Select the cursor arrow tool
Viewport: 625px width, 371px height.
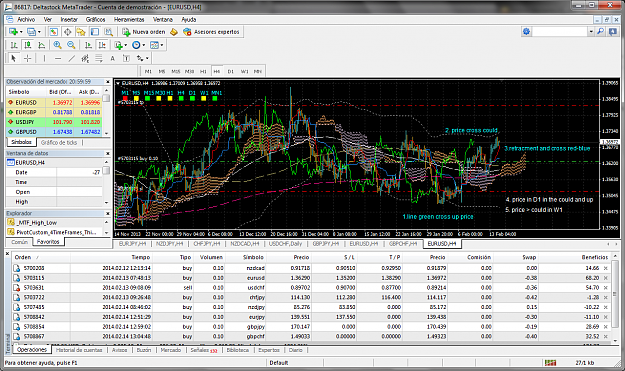[x=14, y=58]
